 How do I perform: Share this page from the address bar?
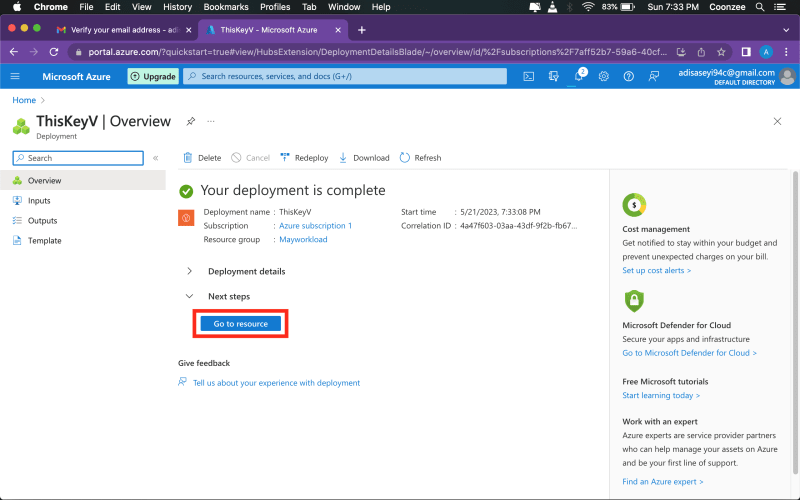701,52
